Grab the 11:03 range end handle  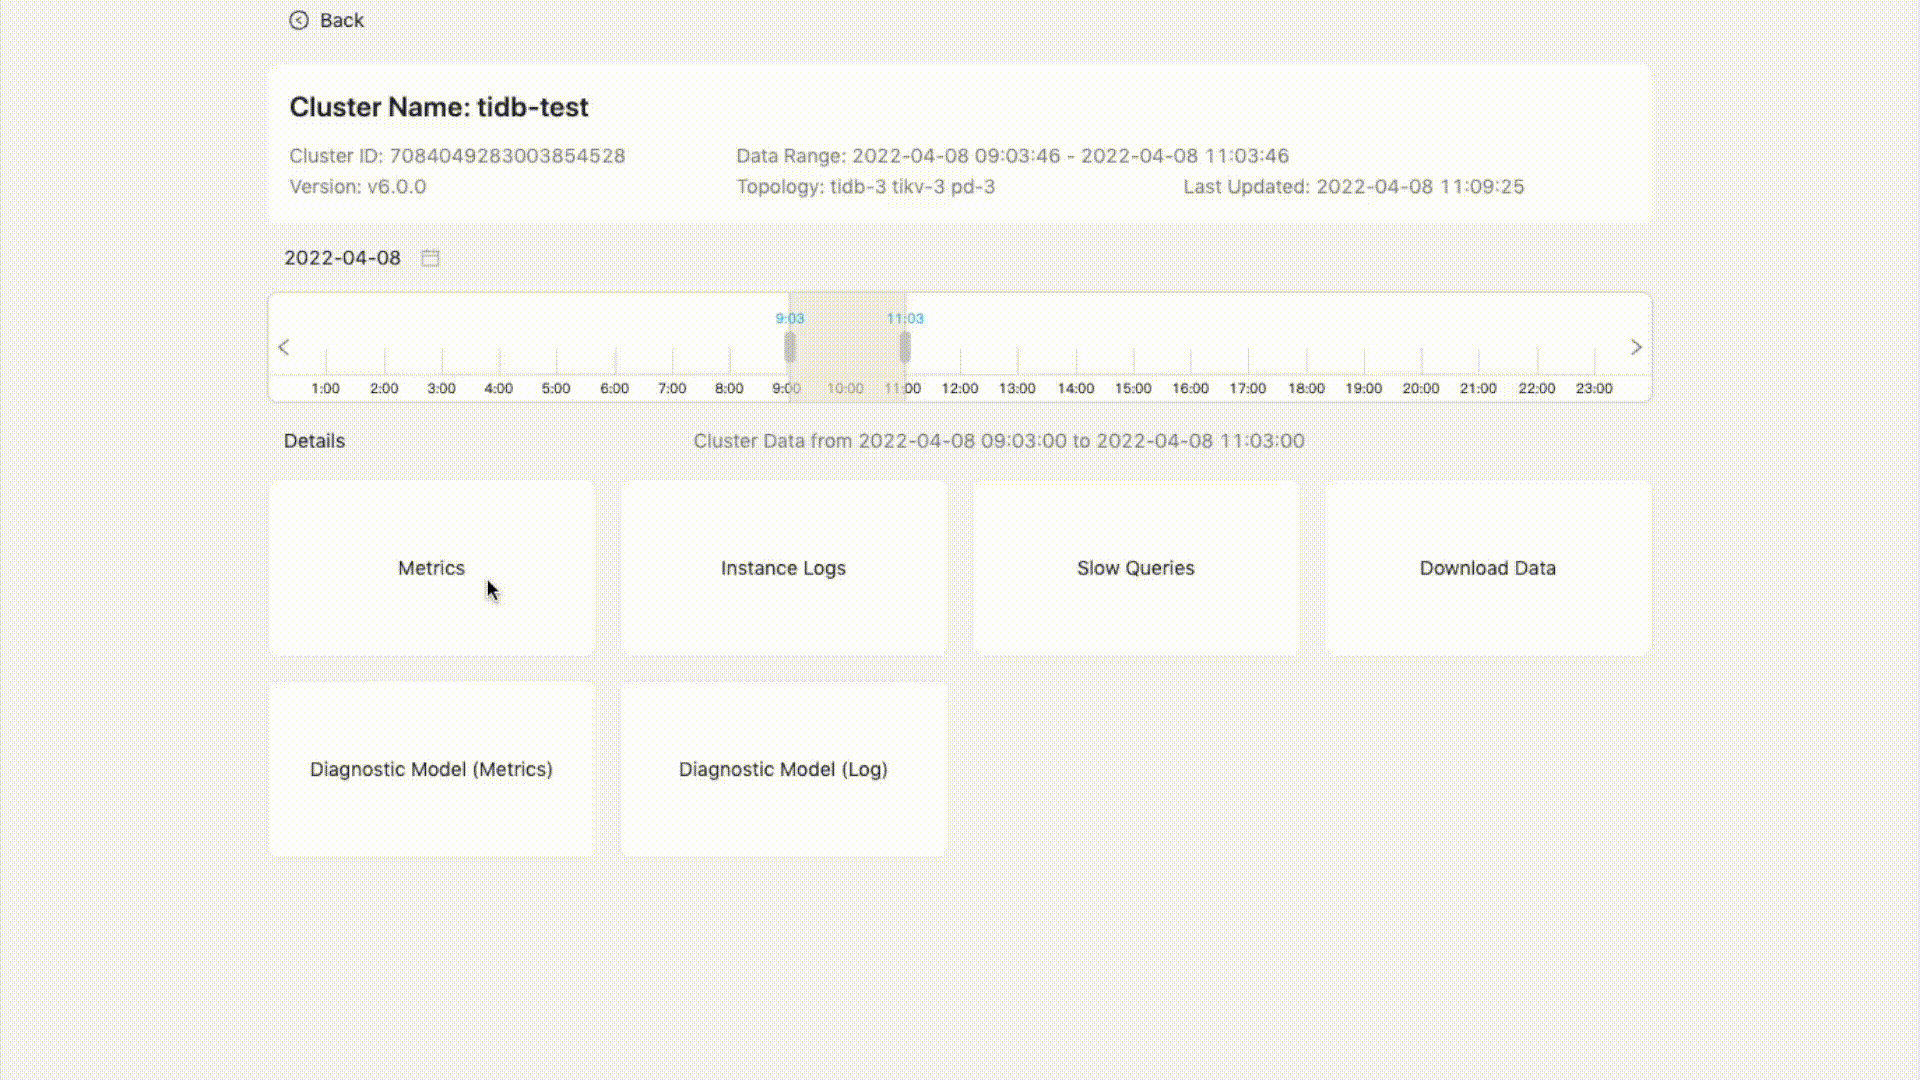(905, 347)
